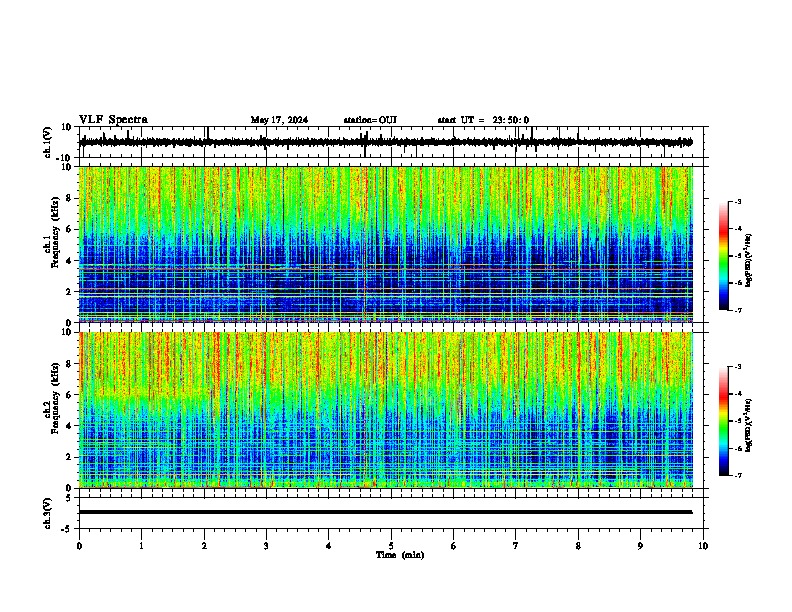792x612 pixels.
Task: Click the date 'May 17, 2024'
Action: [279, 120]
